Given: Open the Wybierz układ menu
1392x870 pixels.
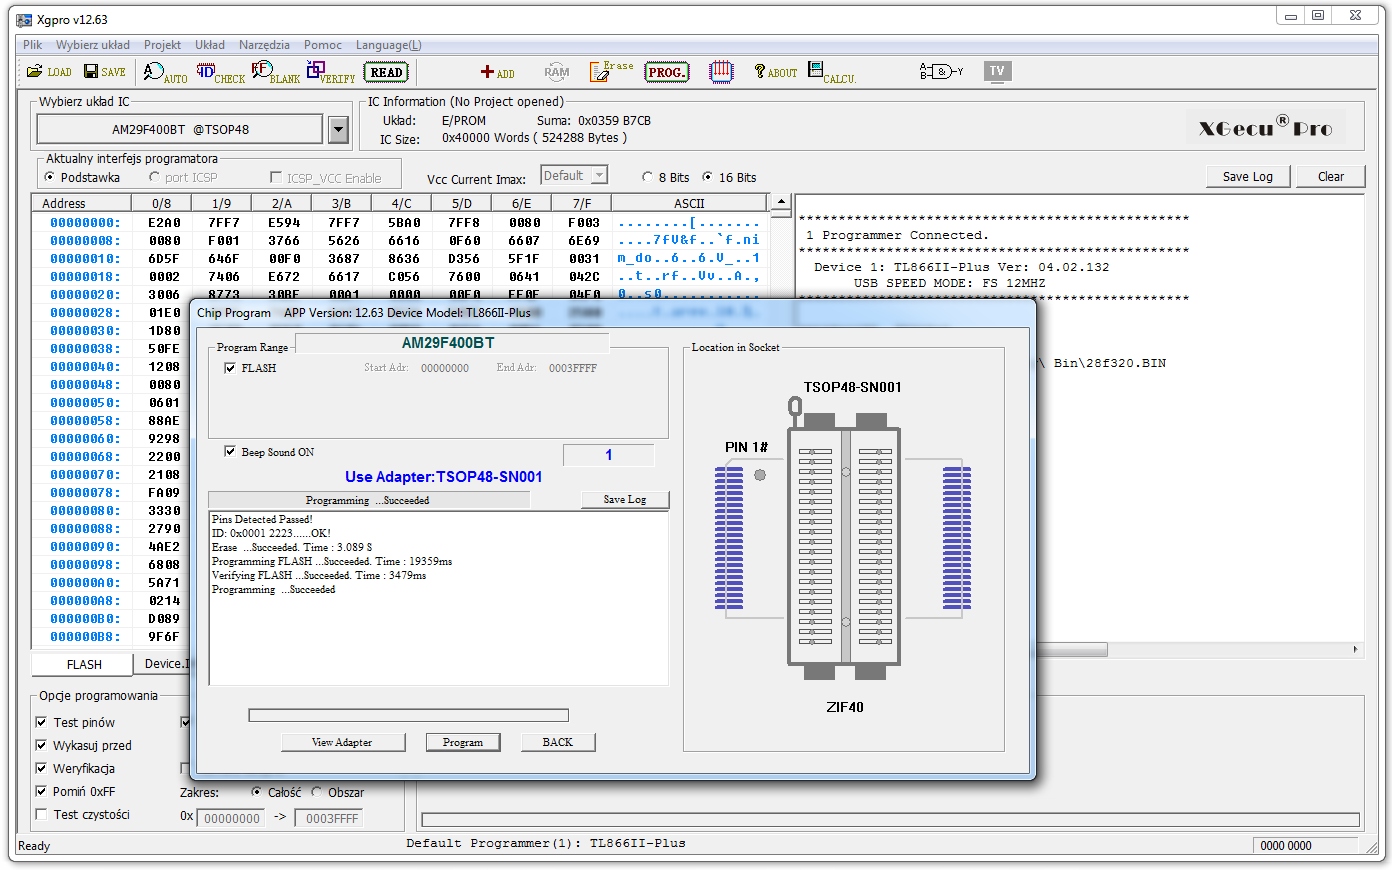Looking at the screenshot, I should (x=93, y=45).
